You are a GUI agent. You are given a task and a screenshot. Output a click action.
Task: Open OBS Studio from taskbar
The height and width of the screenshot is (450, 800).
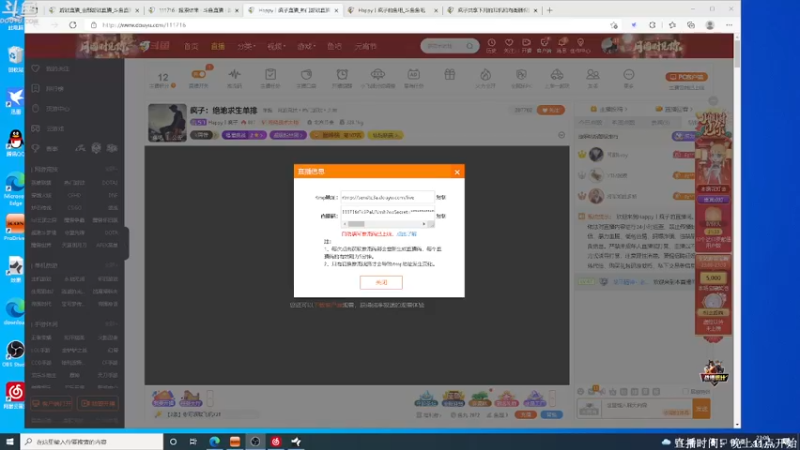[x=255, y=441]
